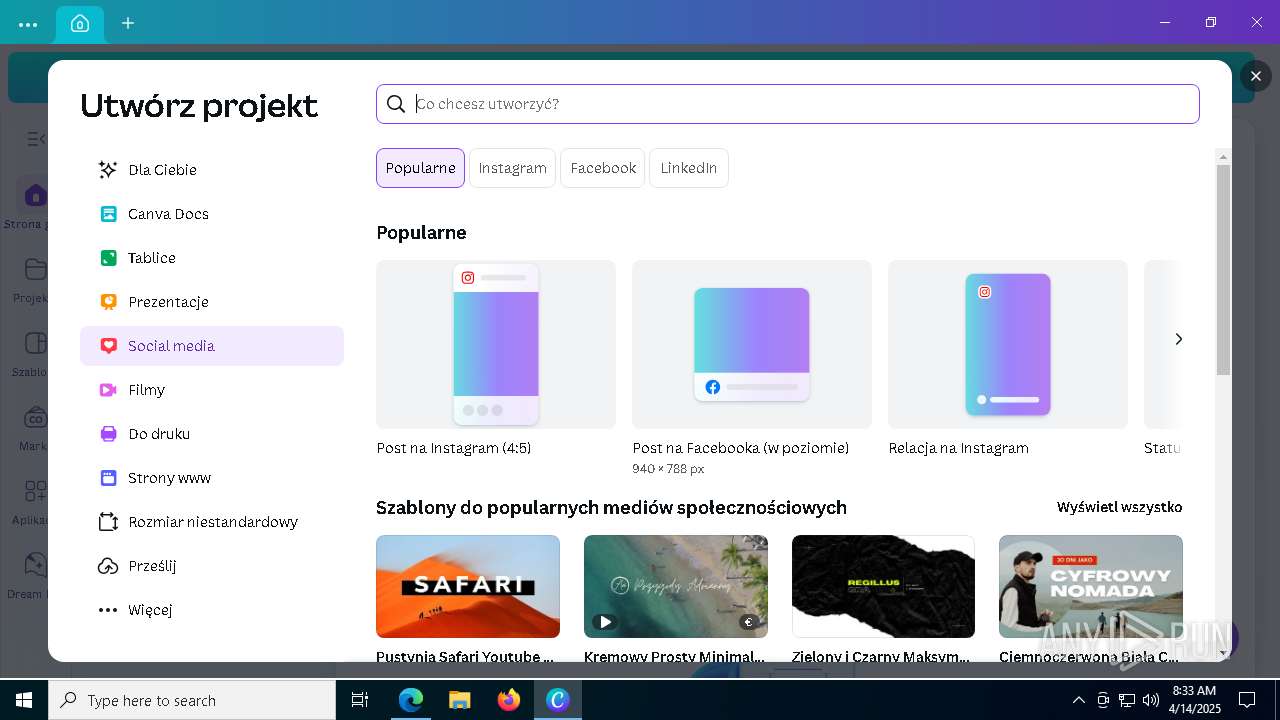1280x720 pixels.
Task: Open the Windows Start menu
Action: pyautogui.click(x=24, y=700)
